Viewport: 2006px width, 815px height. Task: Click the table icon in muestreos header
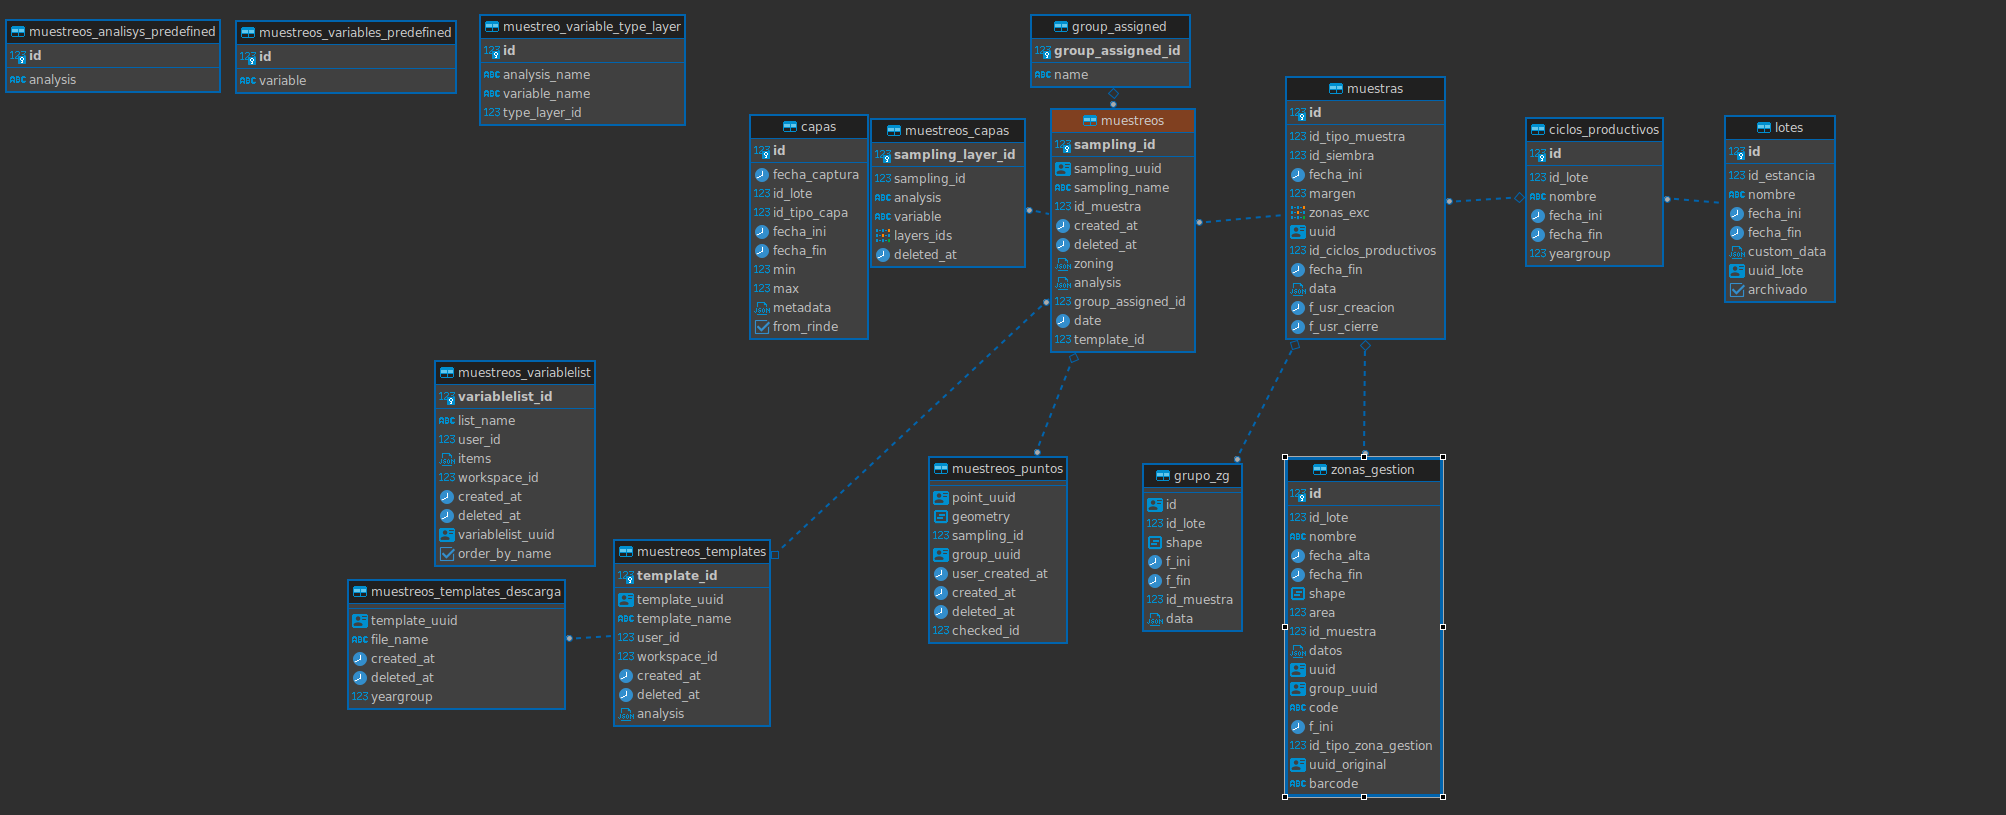1090,121
